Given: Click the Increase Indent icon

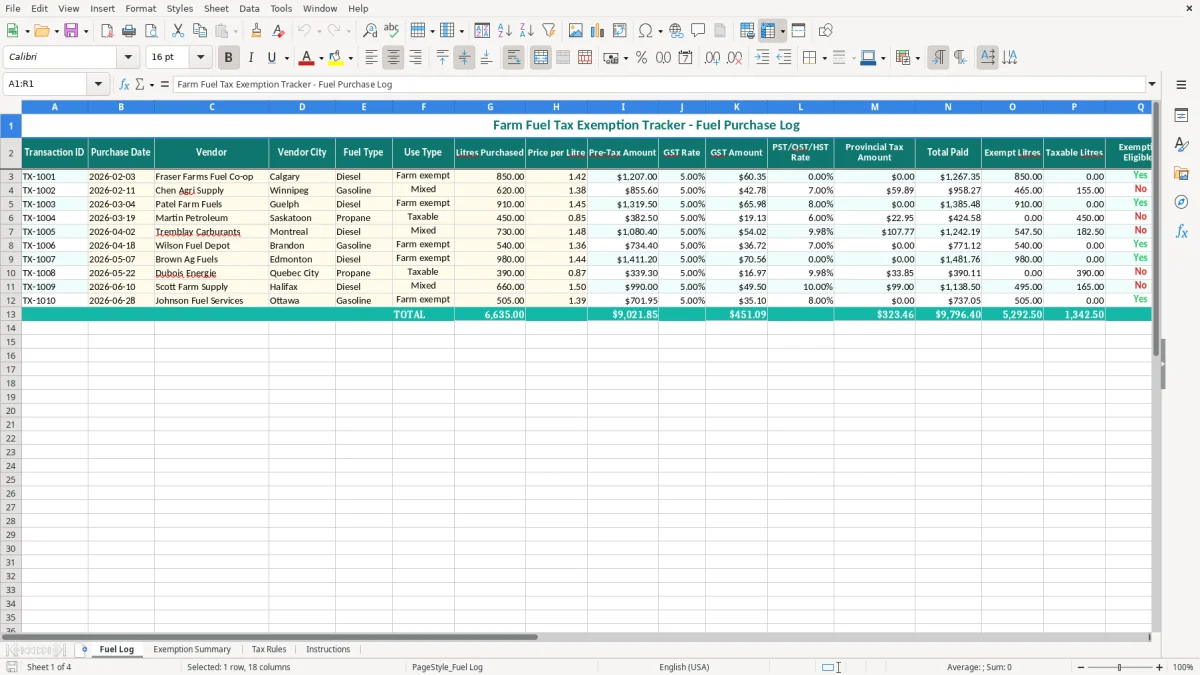Looking at the screenshot, I should (762, 58).
